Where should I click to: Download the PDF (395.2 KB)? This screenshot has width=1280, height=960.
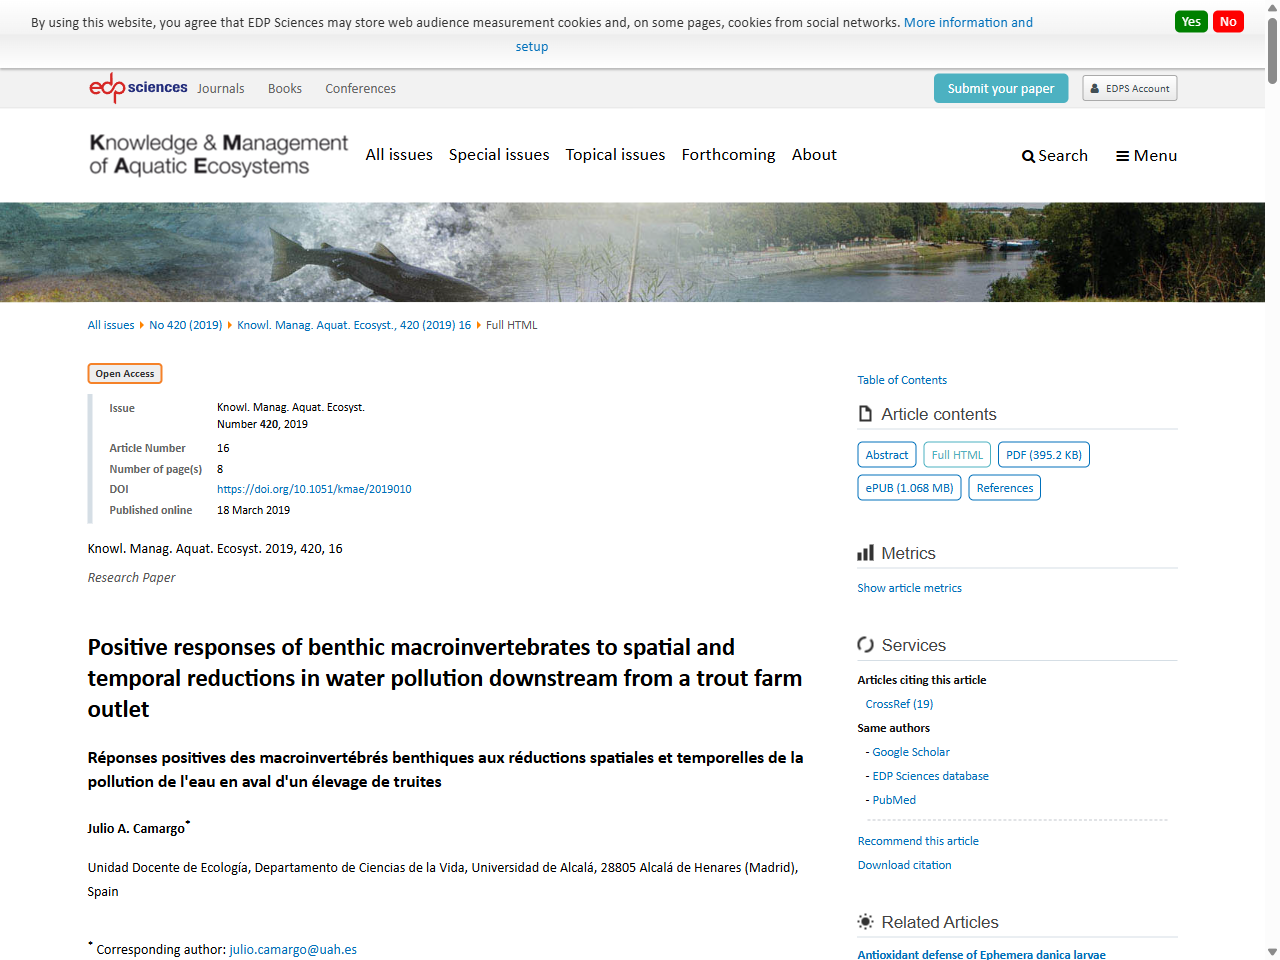(x=1043, y=454)
